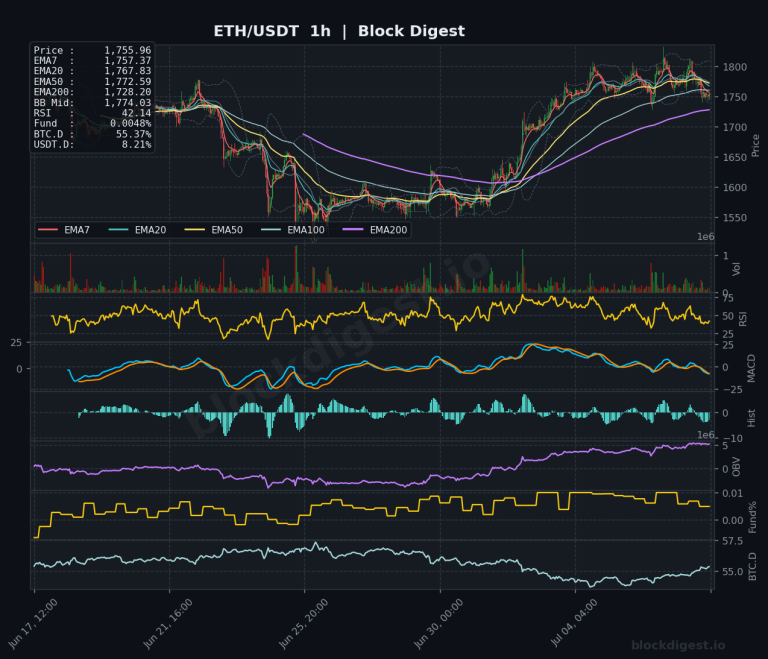Click the vertical "BTC.D" axis label on the right
768x659 pixels.
[752, 567]
